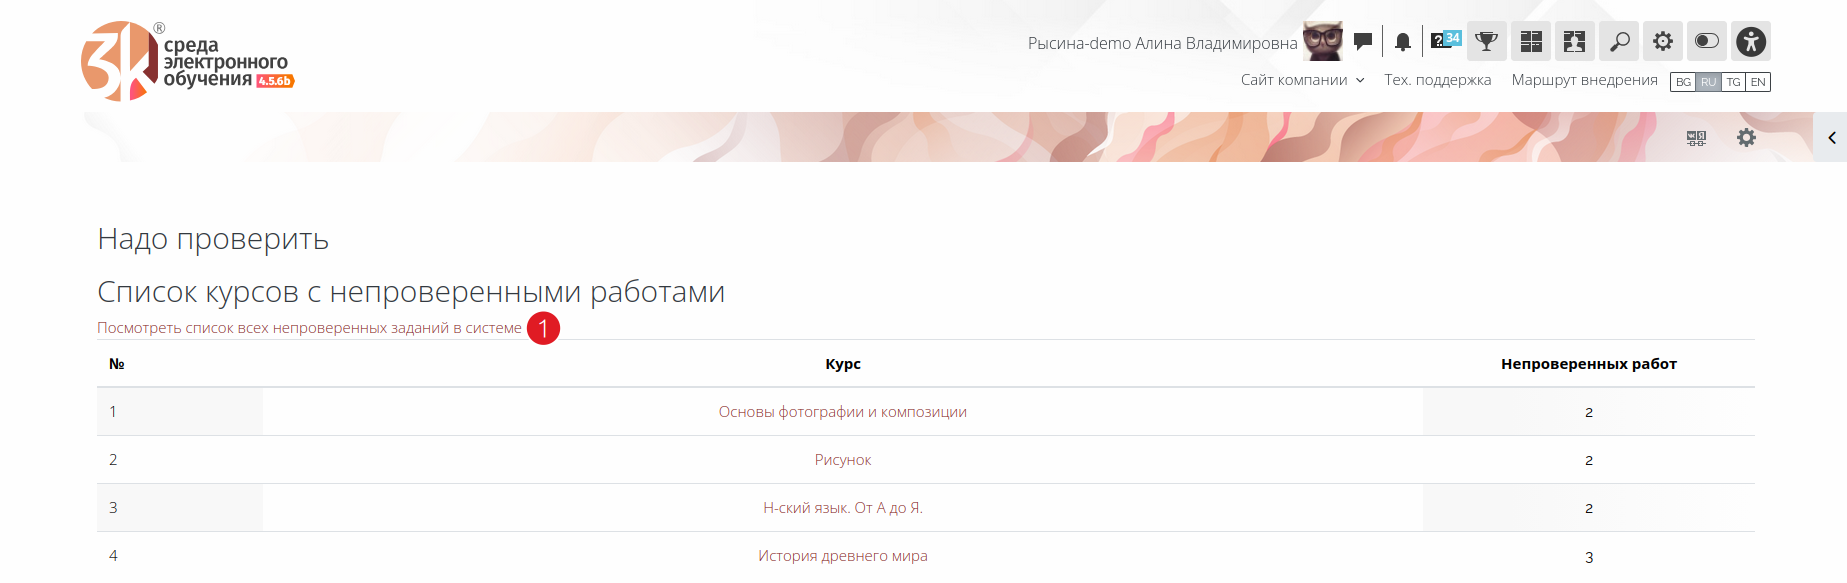Toggle the header switch control
This screenshot has height=583, width=1847.
tap(1707, 41)
